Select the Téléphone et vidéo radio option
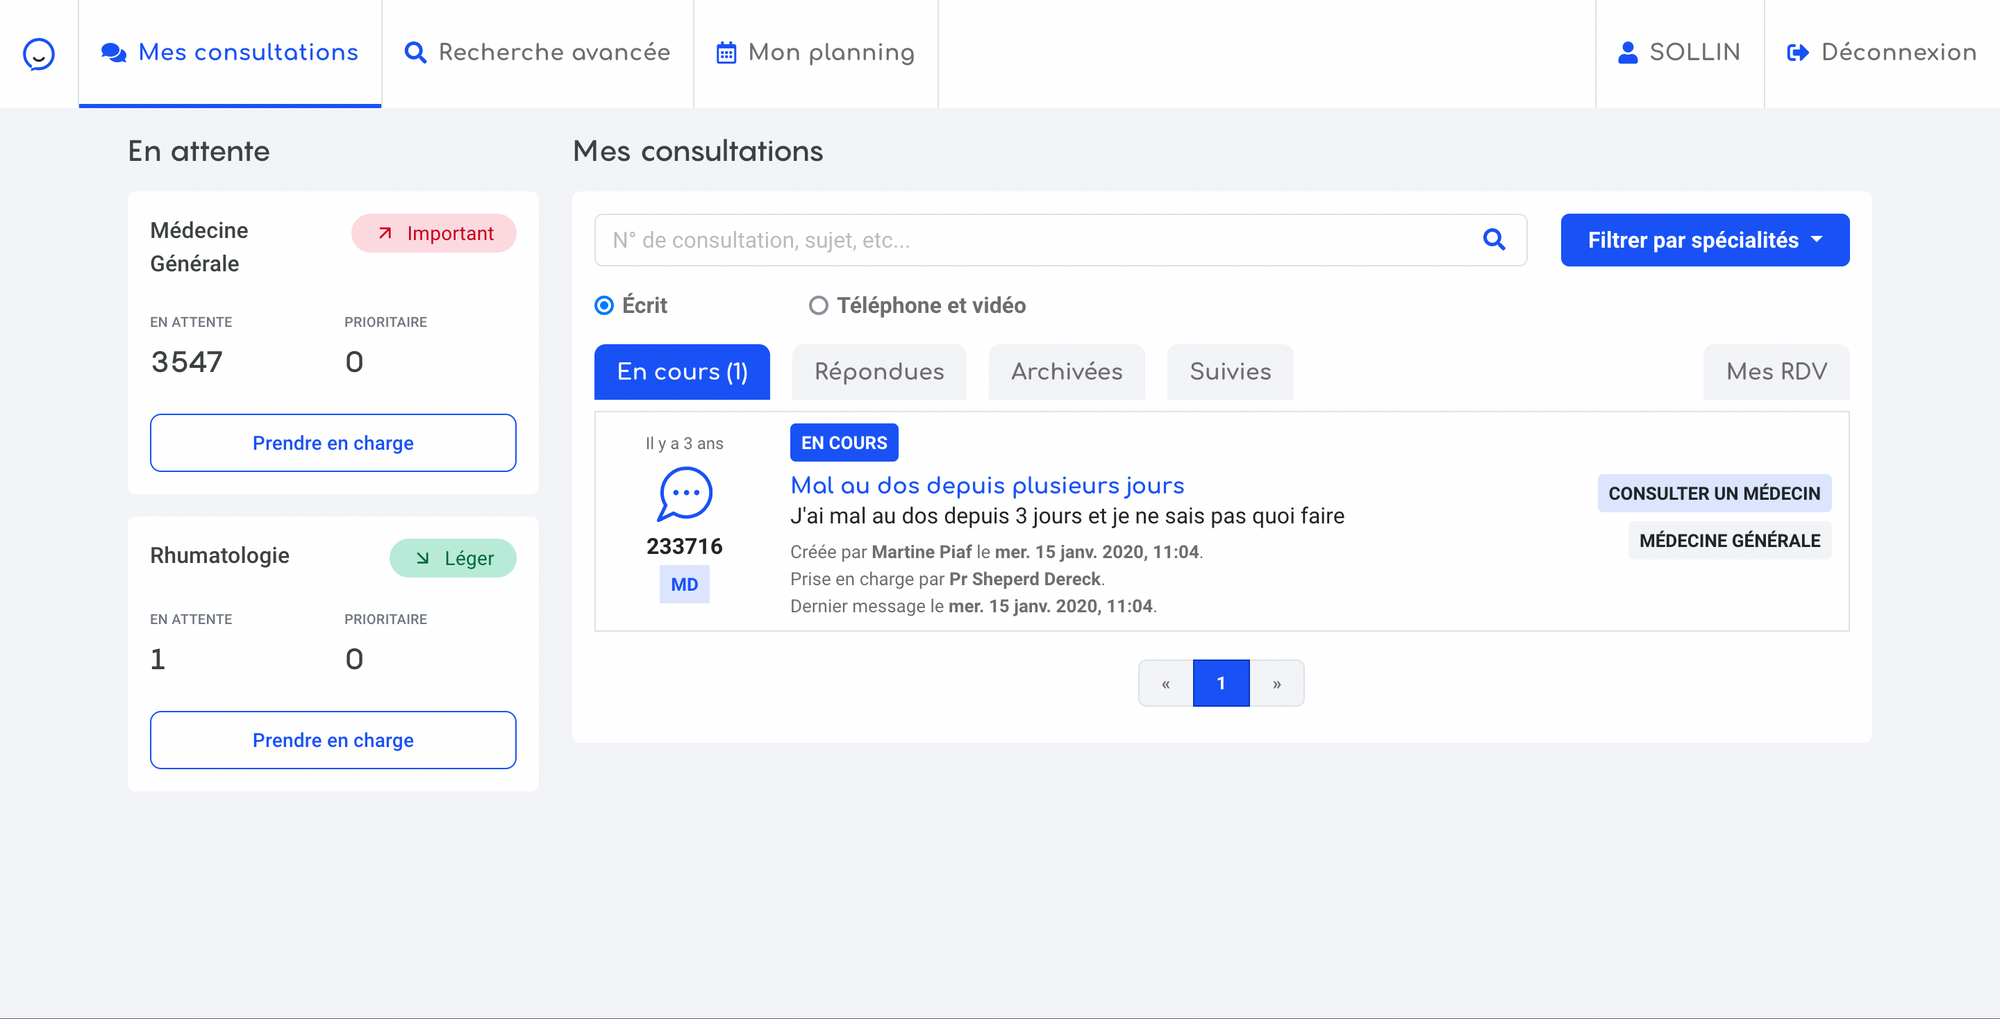 tap(818, 306)
